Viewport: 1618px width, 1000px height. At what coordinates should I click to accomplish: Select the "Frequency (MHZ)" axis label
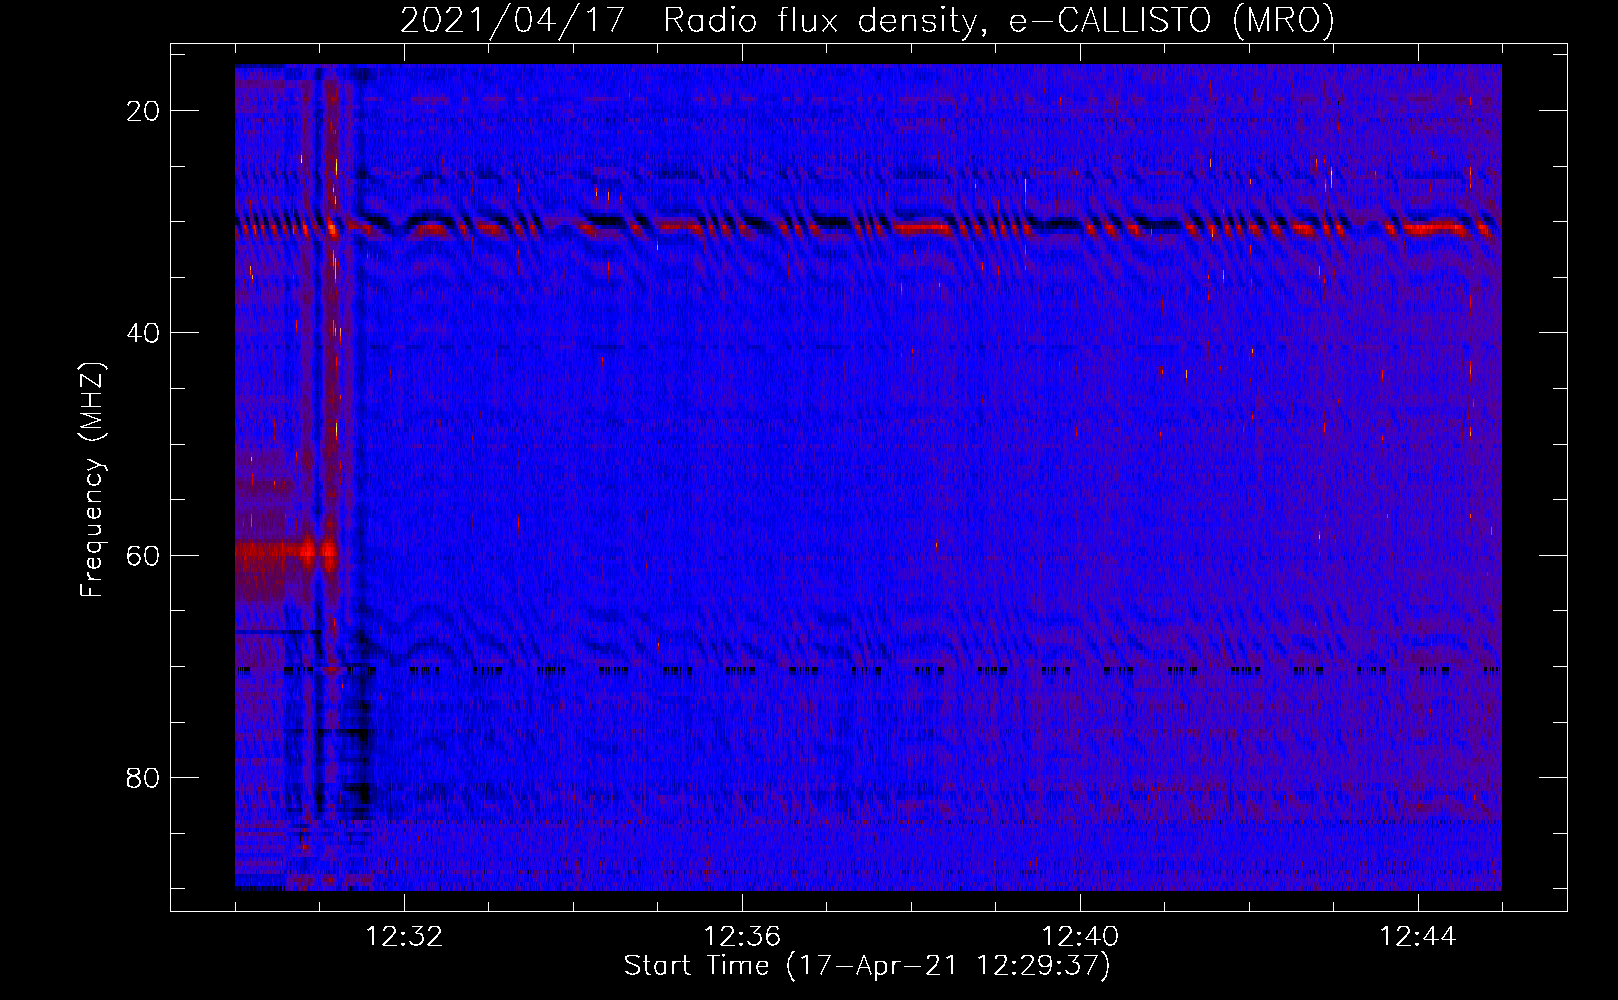[x=92, y=480]
